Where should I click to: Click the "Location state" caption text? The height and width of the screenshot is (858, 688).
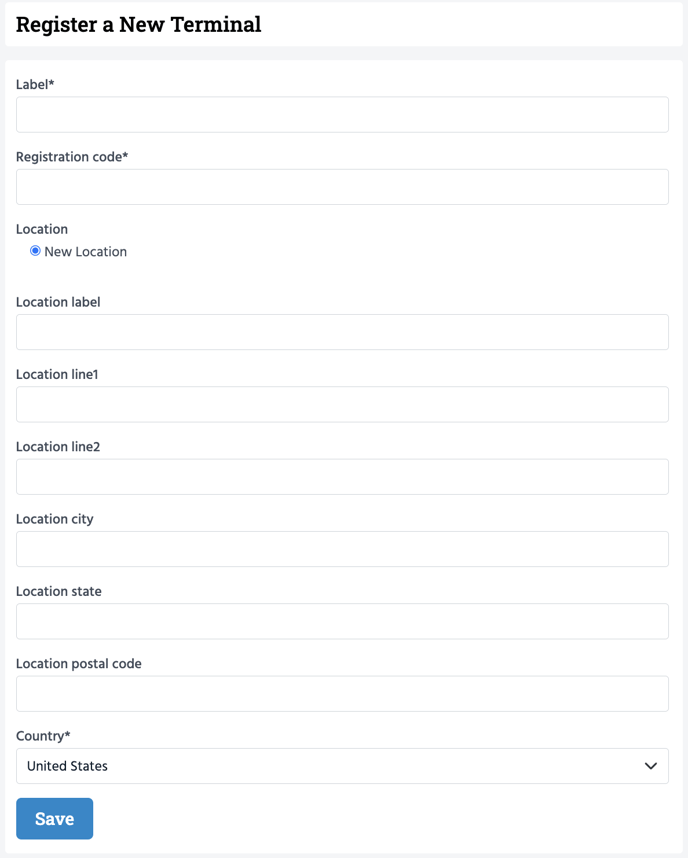pos(59,591)
